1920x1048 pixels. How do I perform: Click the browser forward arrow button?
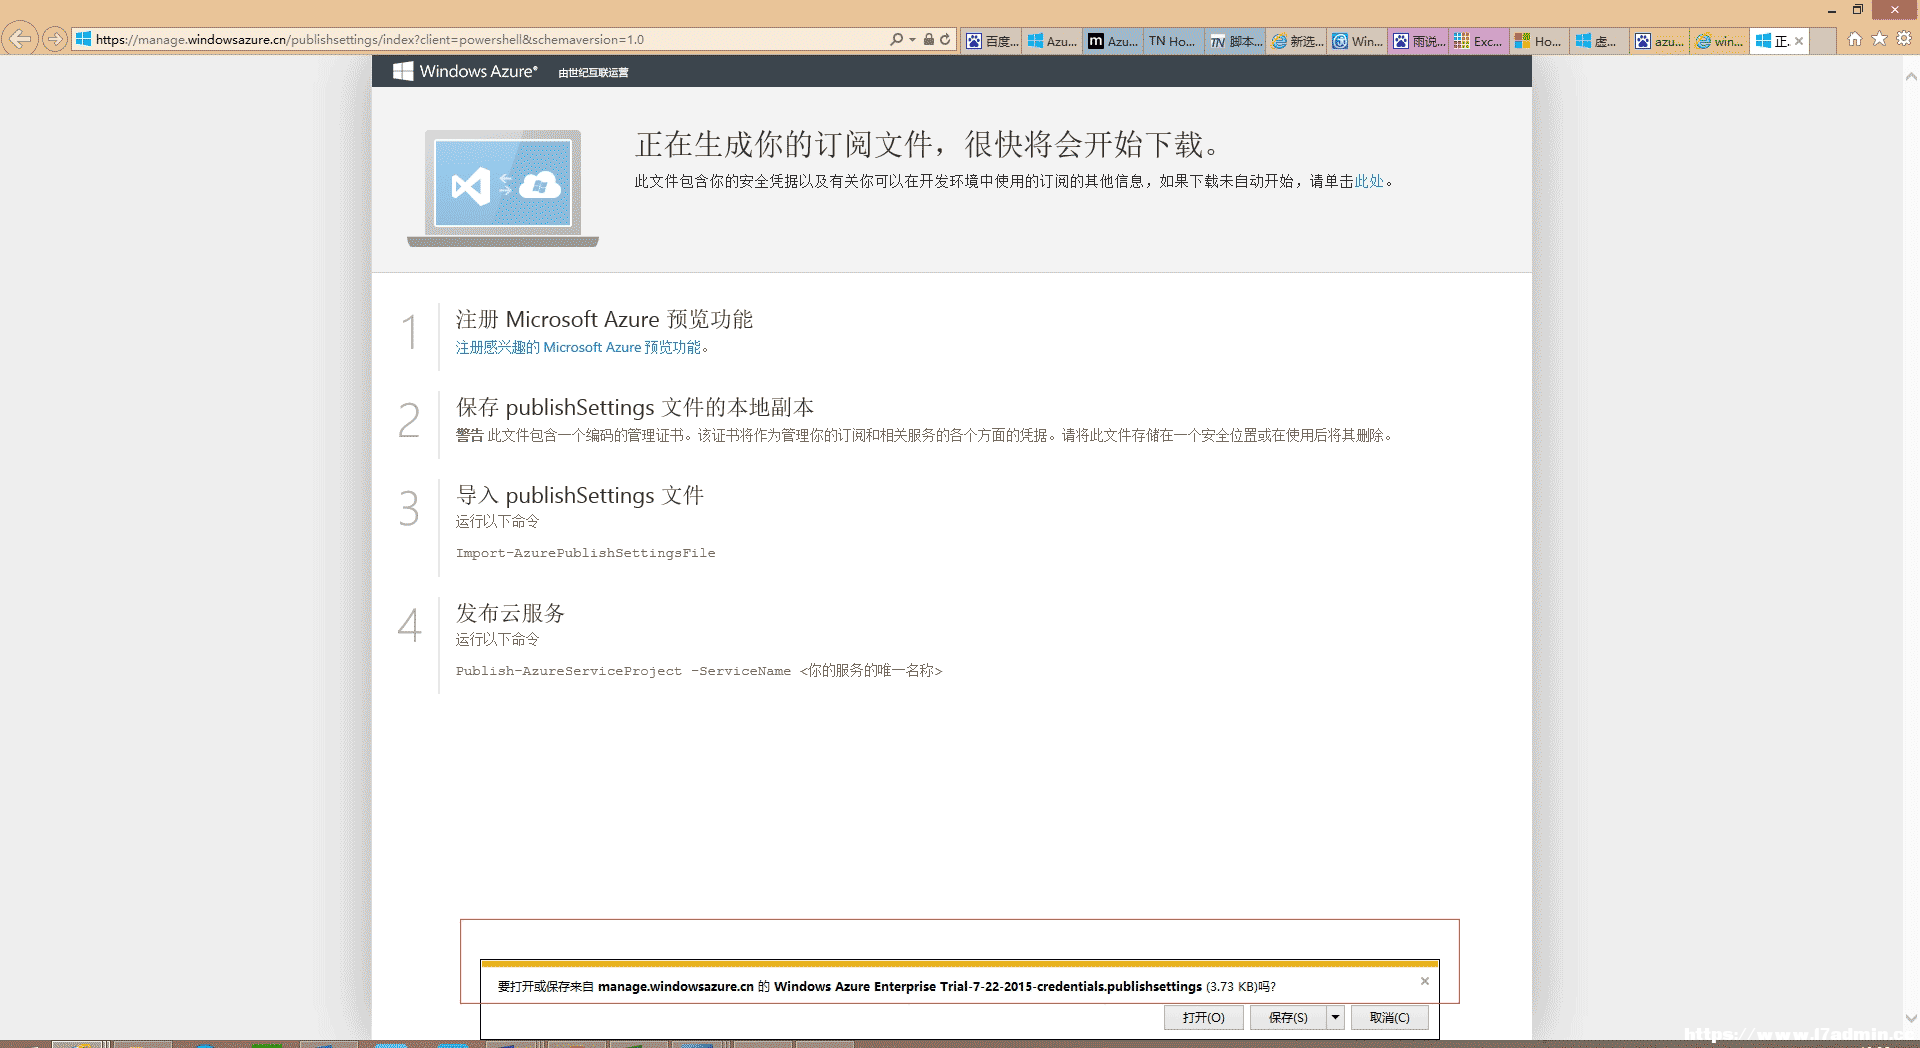point(55,39)
